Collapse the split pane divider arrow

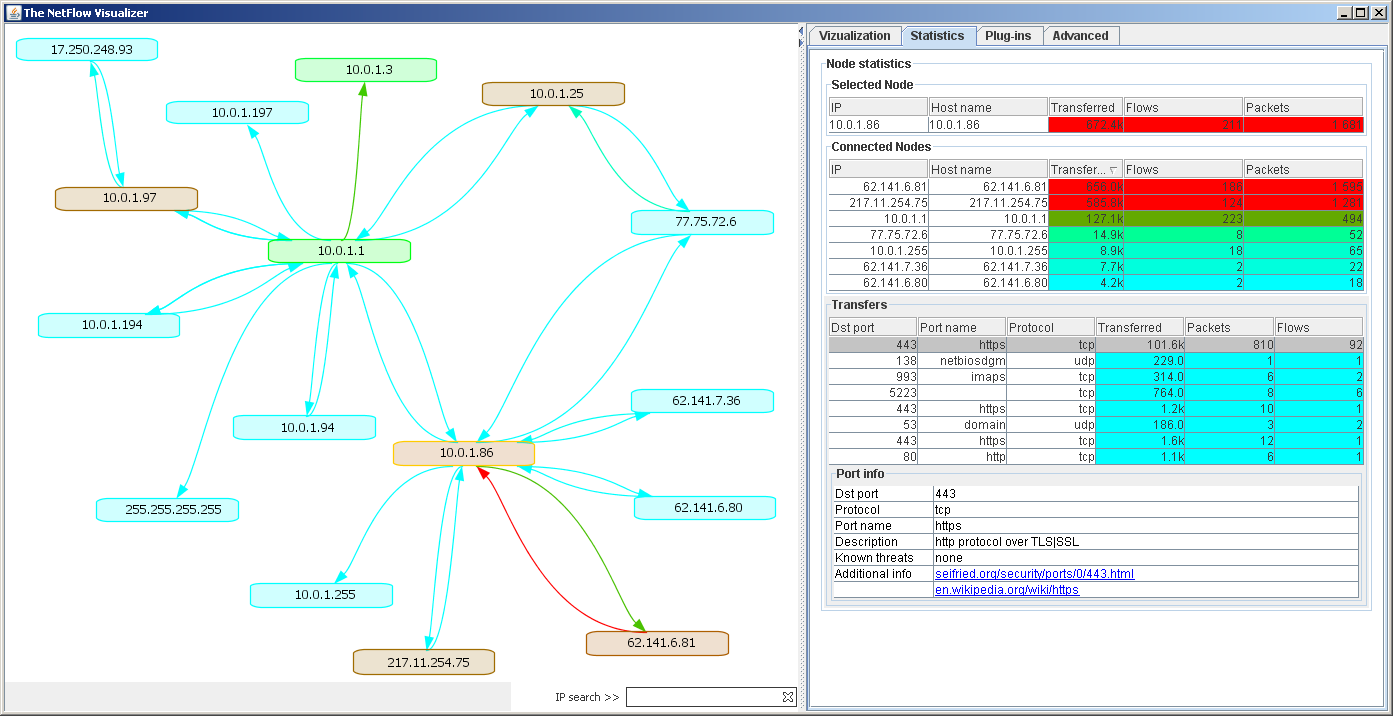pos(801,33)
